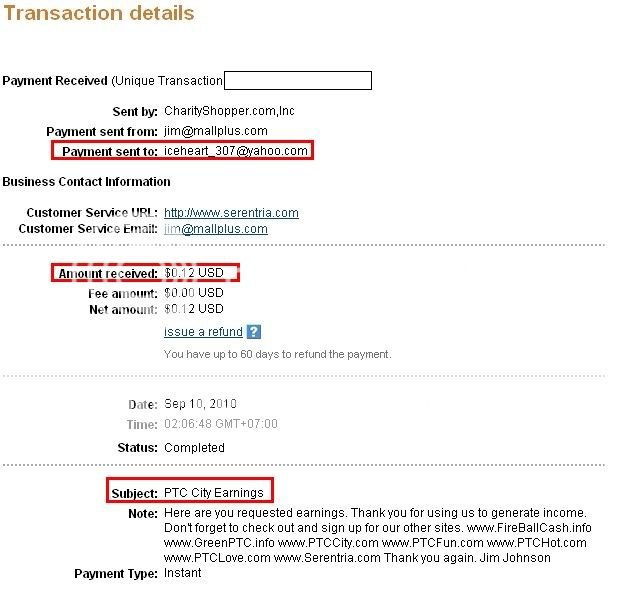Click the Transaction details heading
This screenshot has height=595, width=617.
point(98,14)
